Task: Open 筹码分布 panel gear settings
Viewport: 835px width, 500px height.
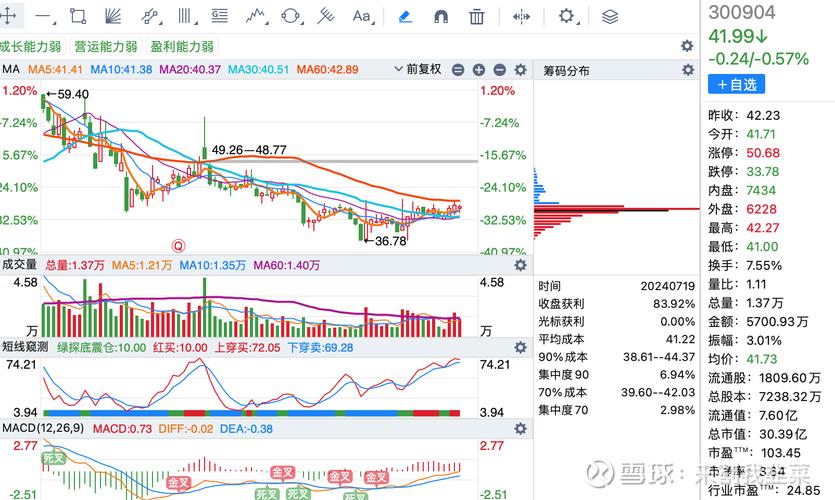Action: tap(688, 70)
